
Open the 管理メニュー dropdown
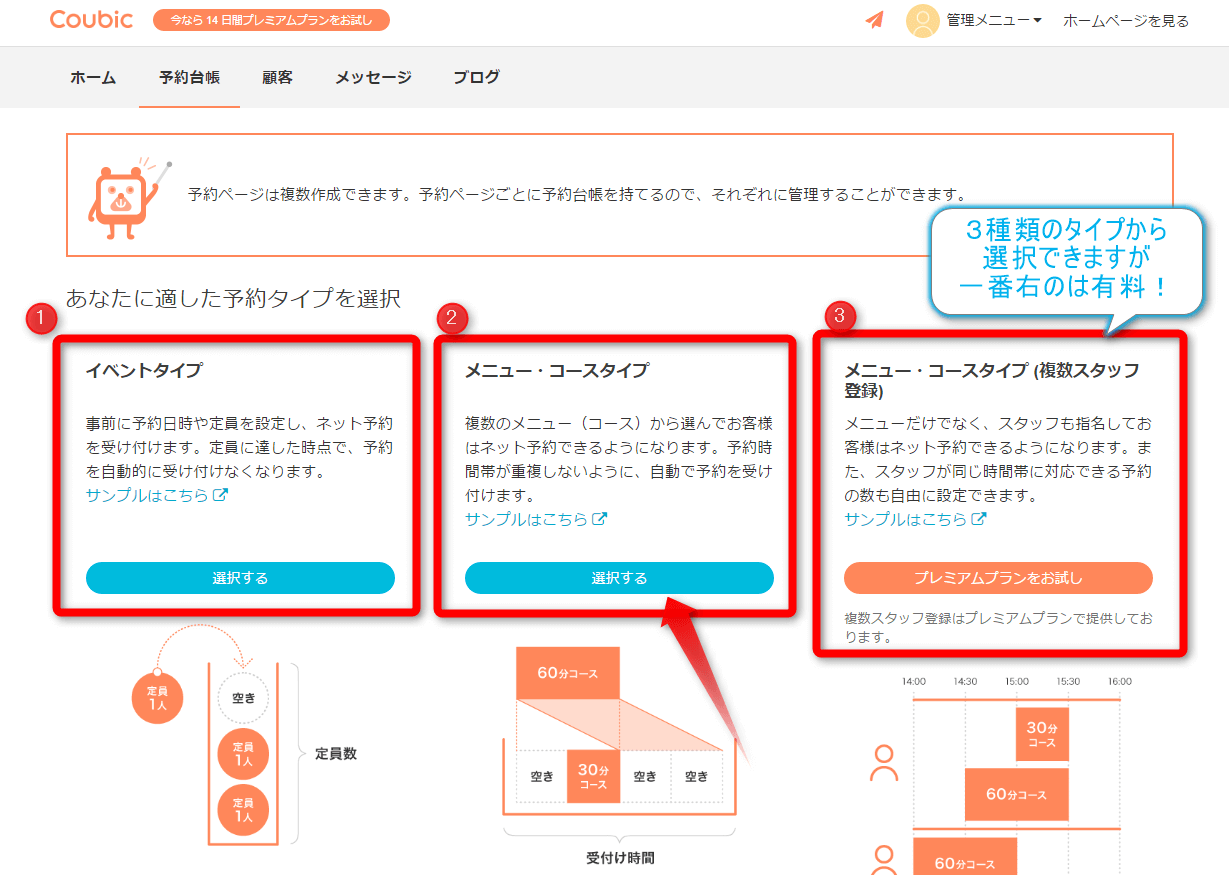tap(994, 20)
